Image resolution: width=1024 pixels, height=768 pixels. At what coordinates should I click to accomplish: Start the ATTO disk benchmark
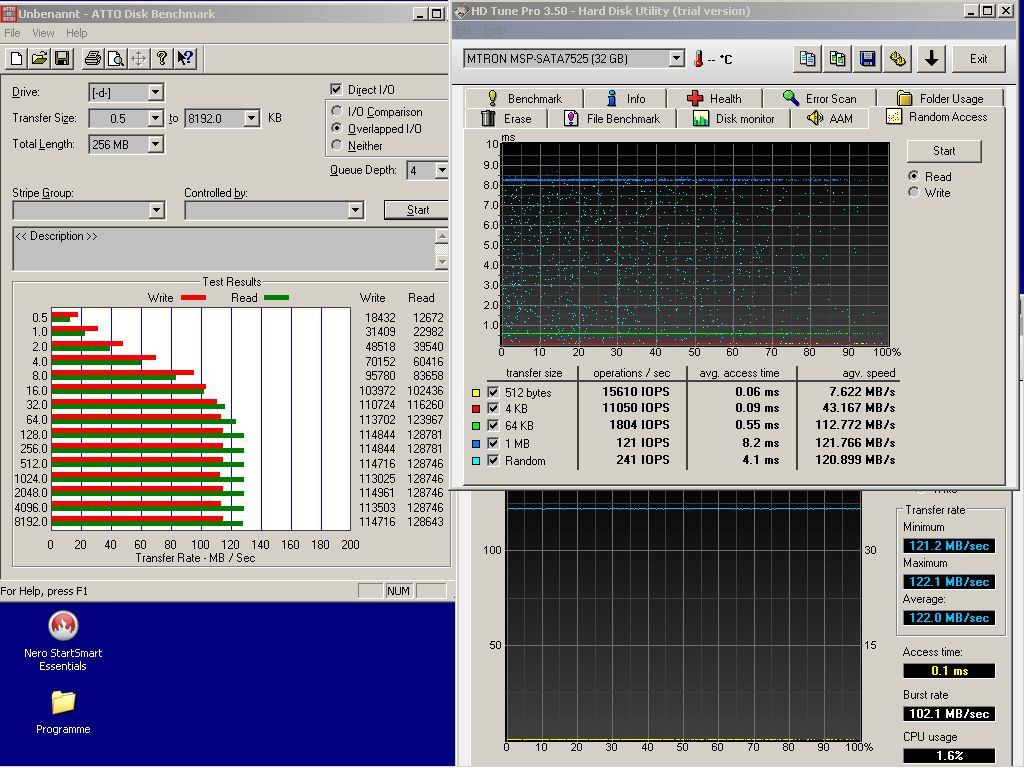click(x=417, y=210)
